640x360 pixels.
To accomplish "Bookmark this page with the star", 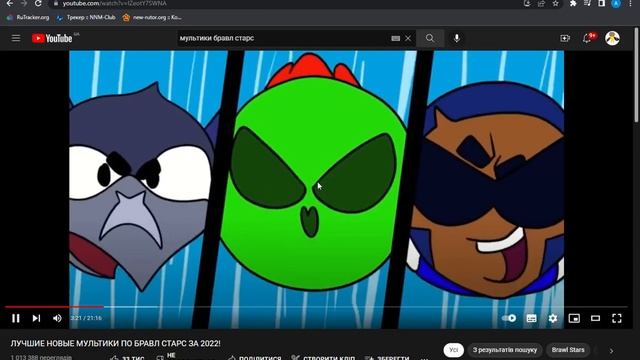I will point(556,3).
